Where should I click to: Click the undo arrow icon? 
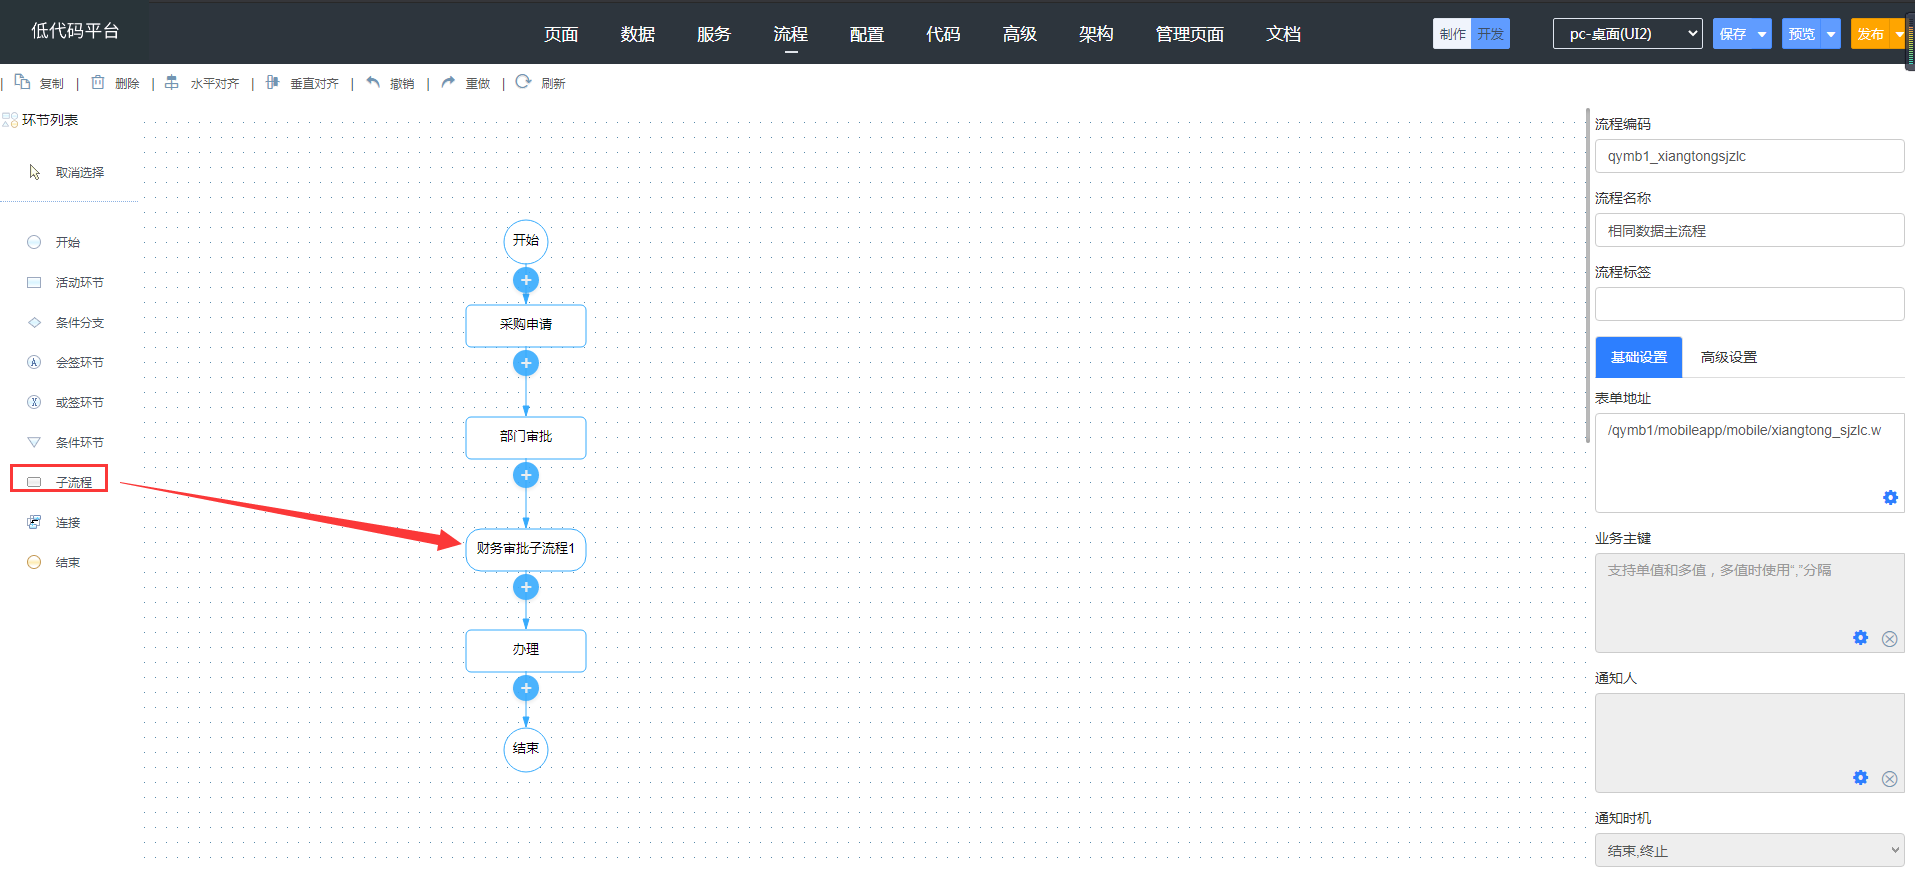[x=373, y=82]
